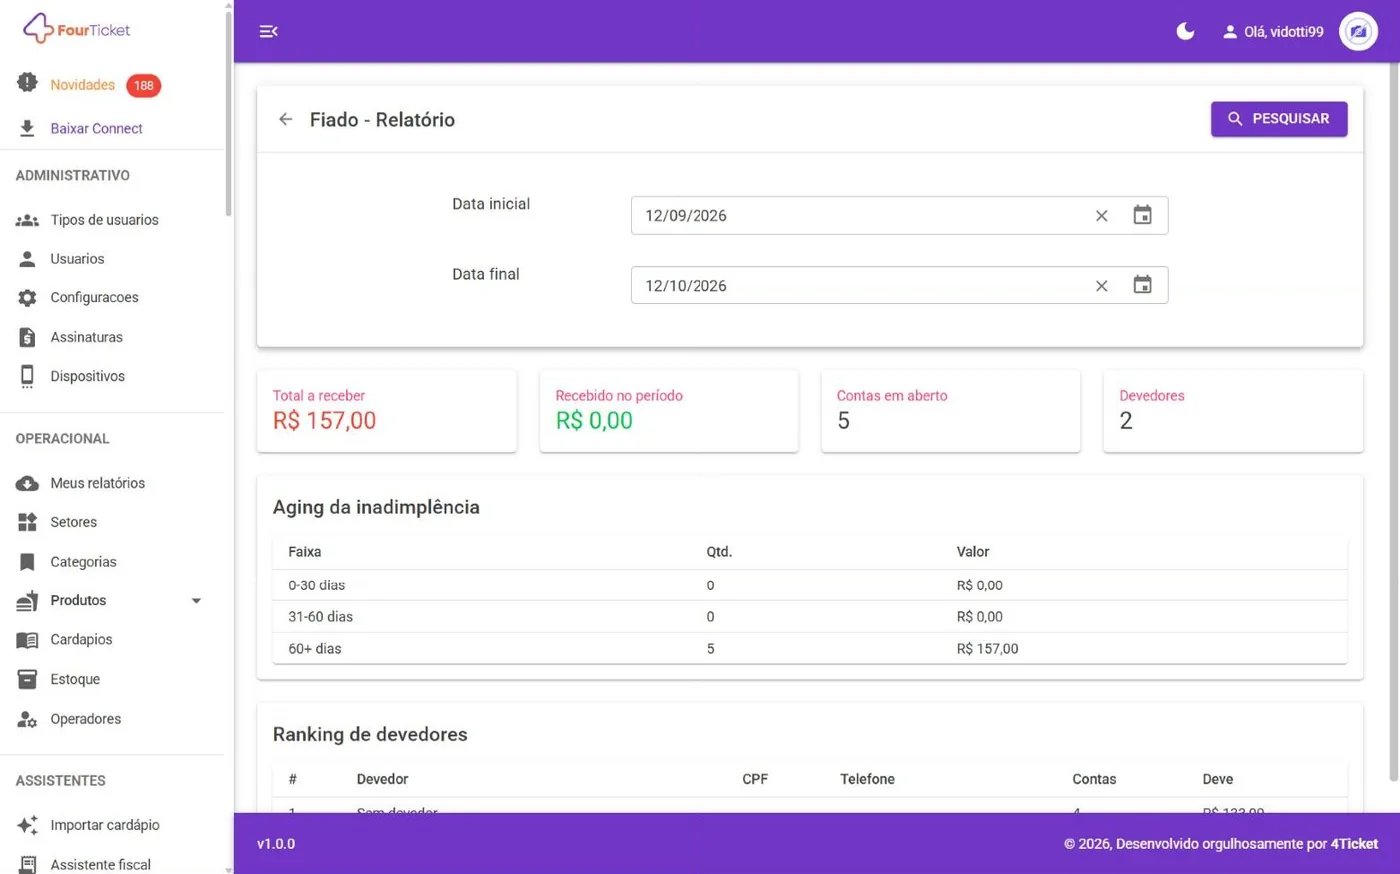1400x874 pixels.
Task: Click the Meus relatórios cloud icon
Action: 27,483
